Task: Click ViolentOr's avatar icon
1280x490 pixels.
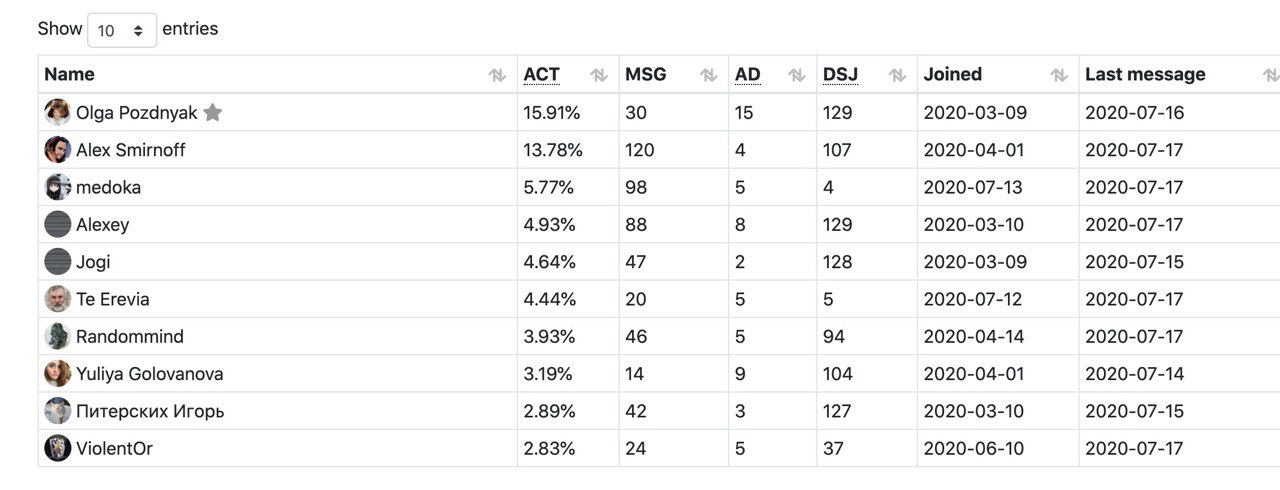Action: [x=57, y=448]
